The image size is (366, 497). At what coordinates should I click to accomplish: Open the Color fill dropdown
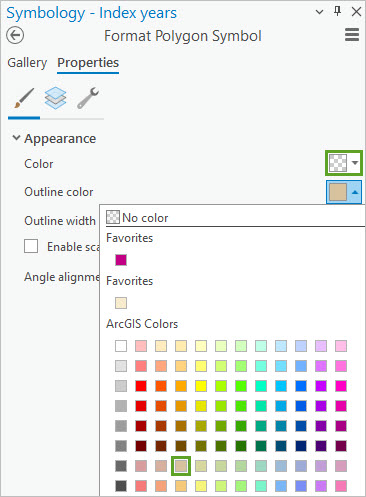[344, 163]
